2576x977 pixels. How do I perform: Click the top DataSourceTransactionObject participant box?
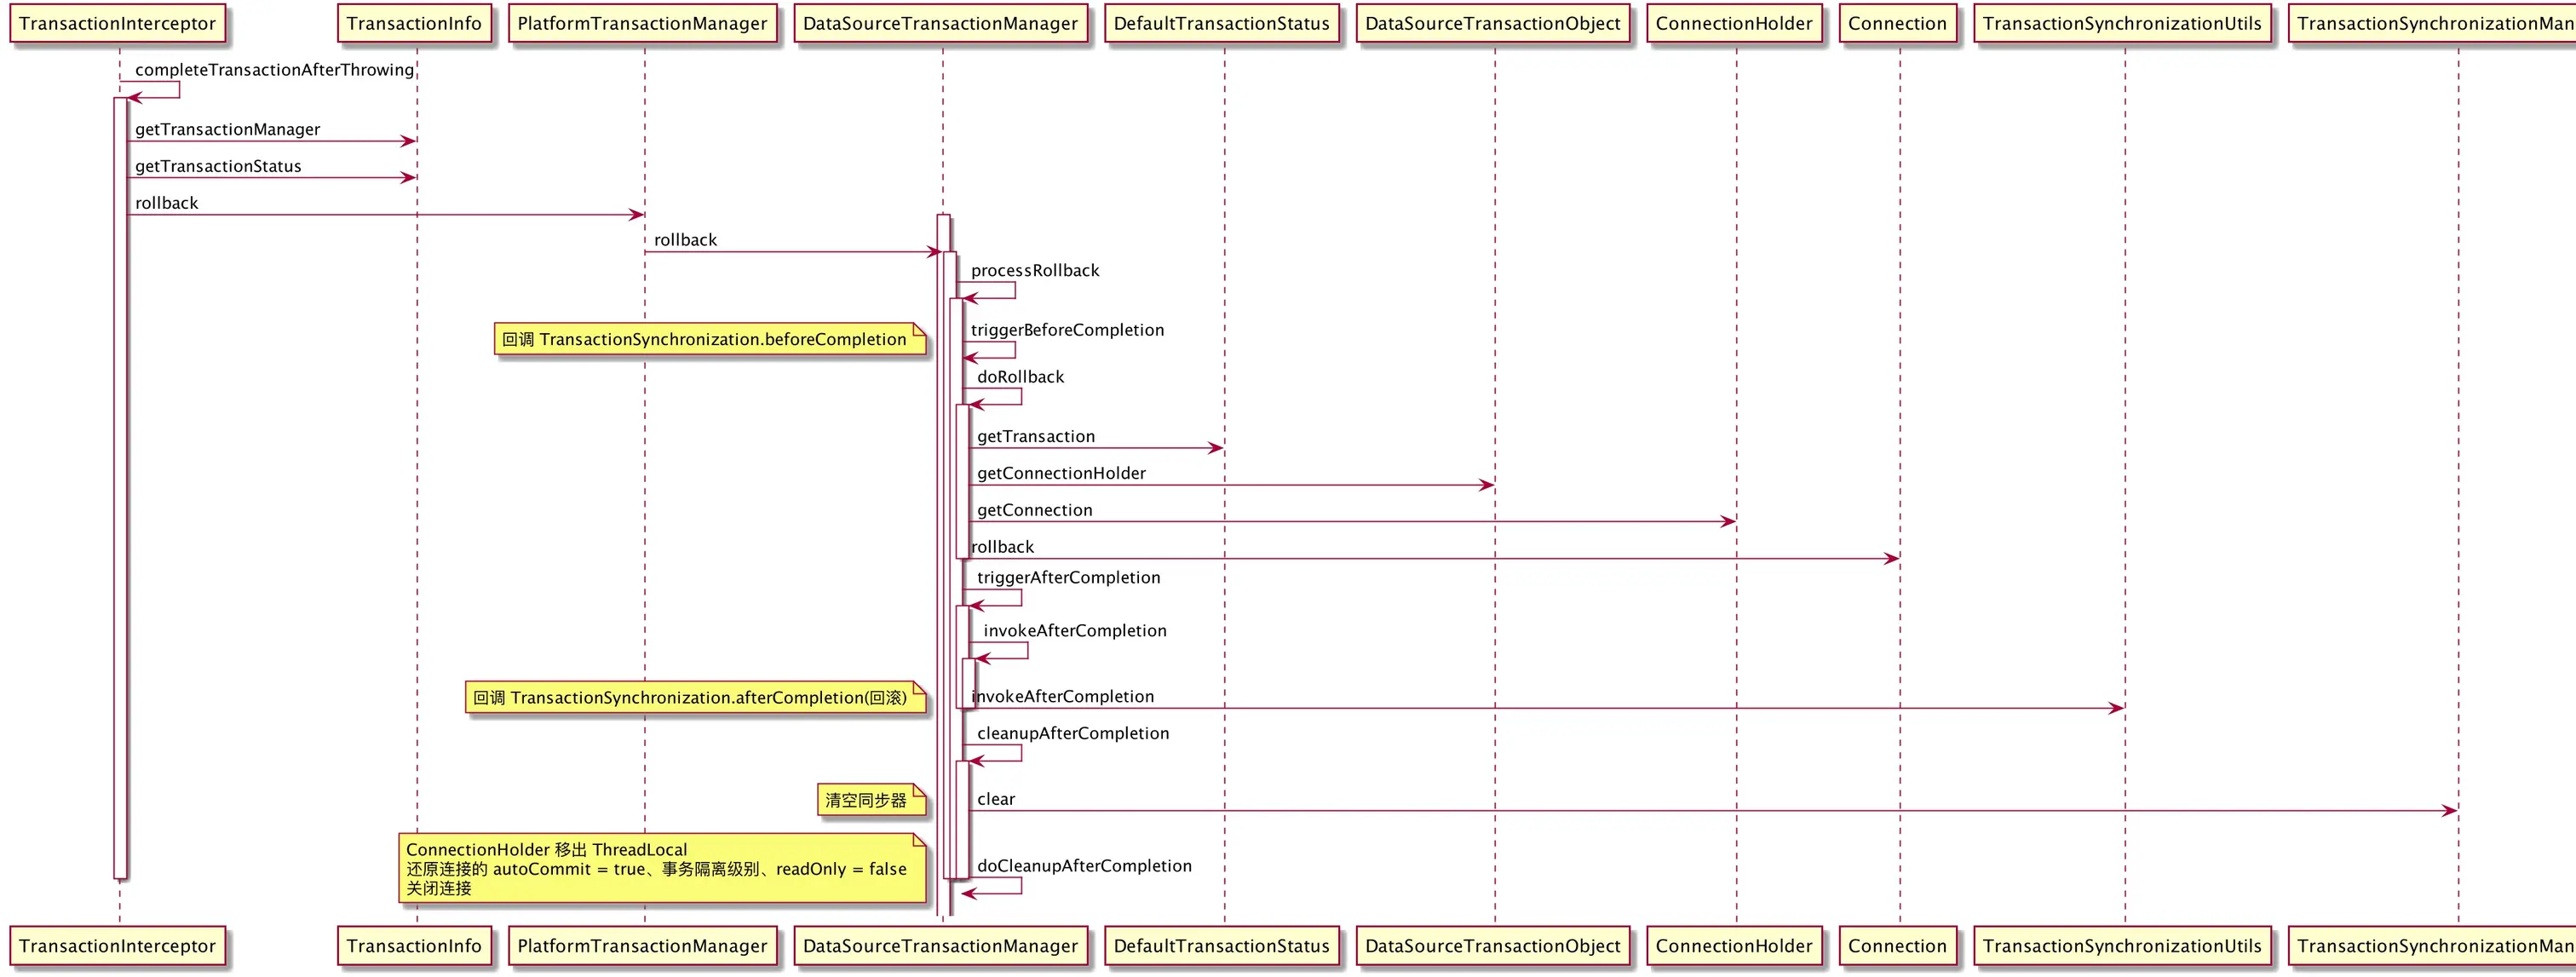[1492, 24]
